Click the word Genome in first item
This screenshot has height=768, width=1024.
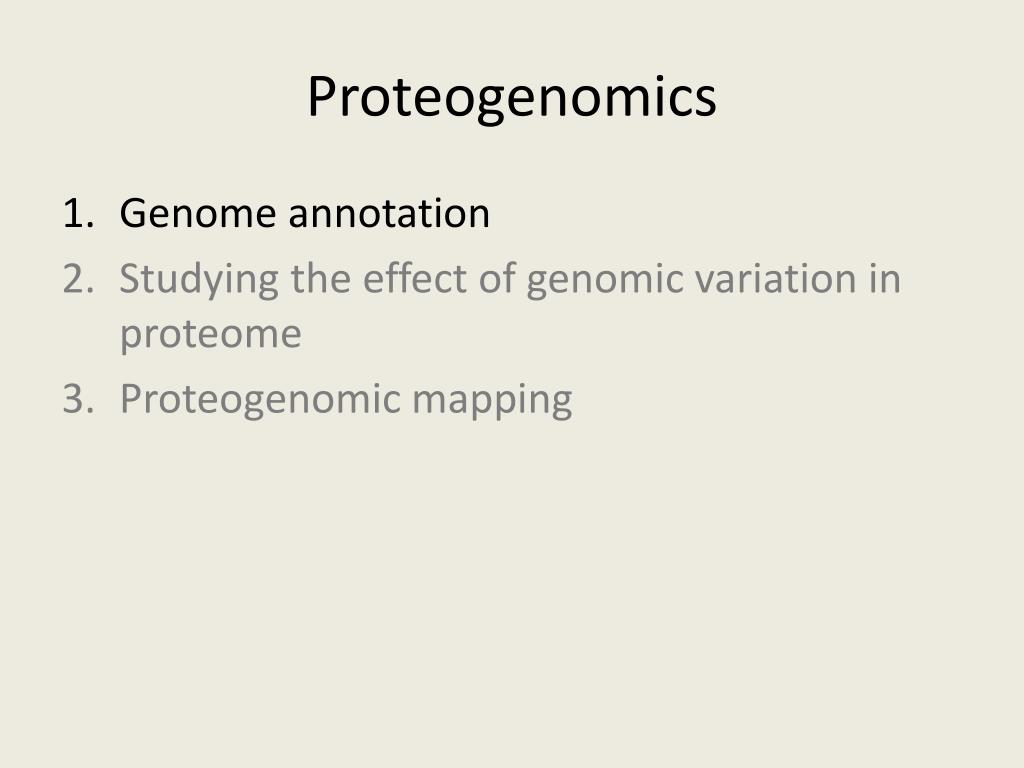pos(198,214)
